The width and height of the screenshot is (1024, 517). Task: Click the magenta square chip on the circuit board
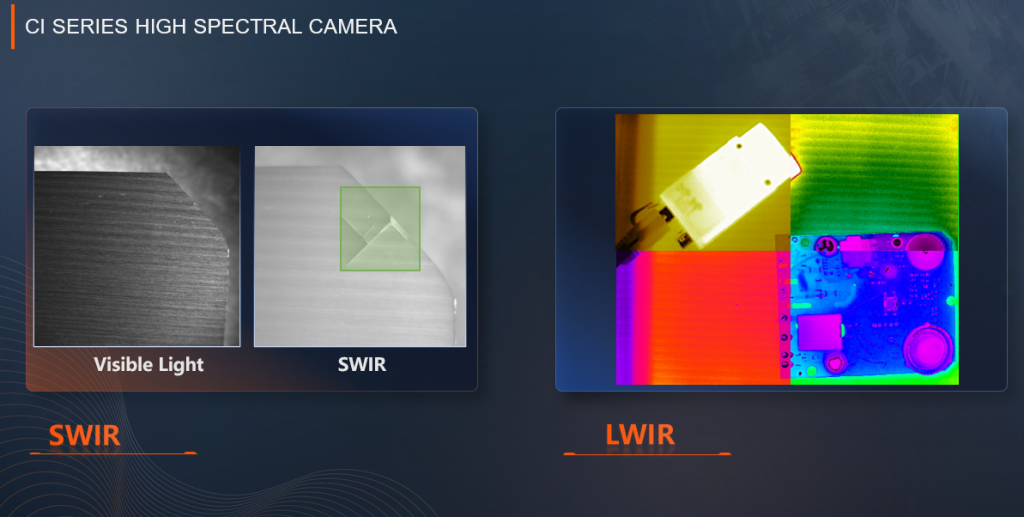[820, 333]
